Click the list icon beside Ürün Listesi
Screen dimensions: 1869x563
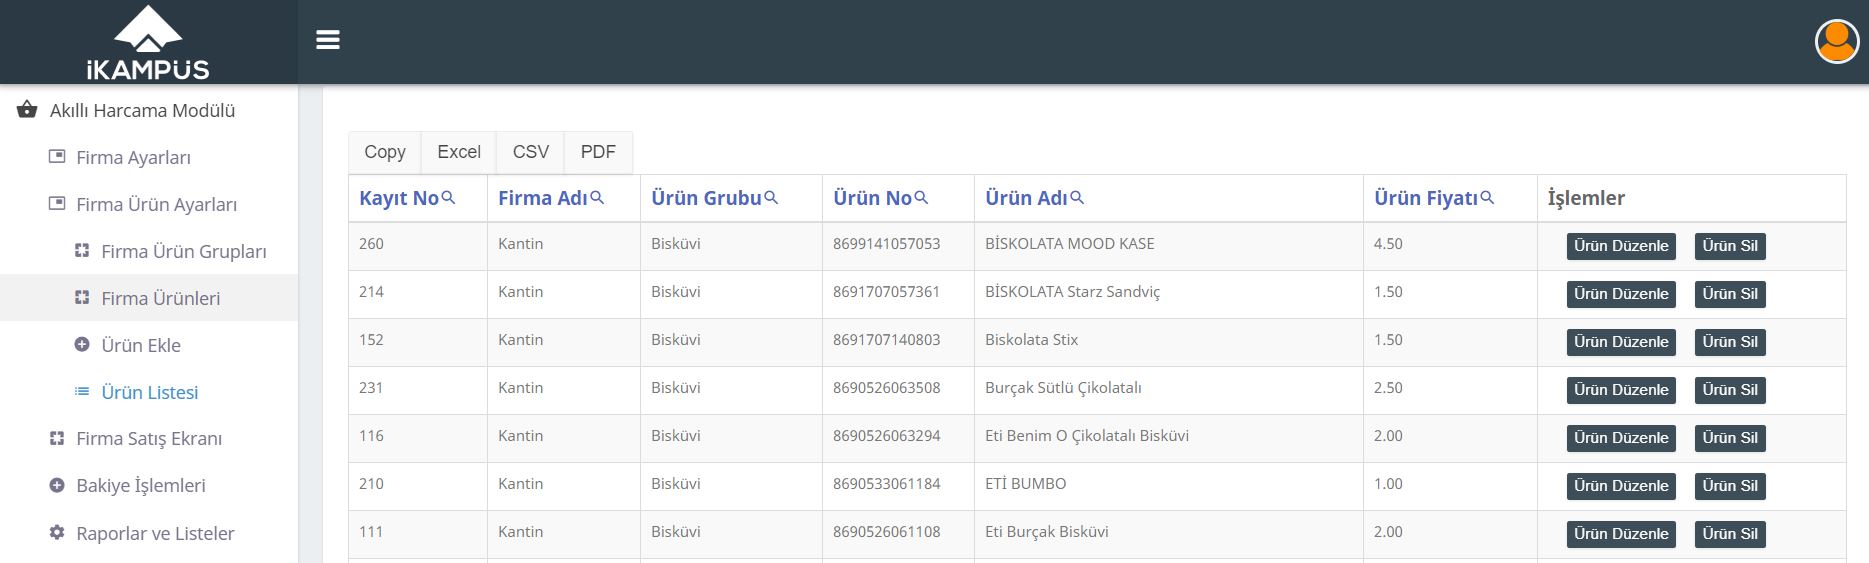[82, 392]
